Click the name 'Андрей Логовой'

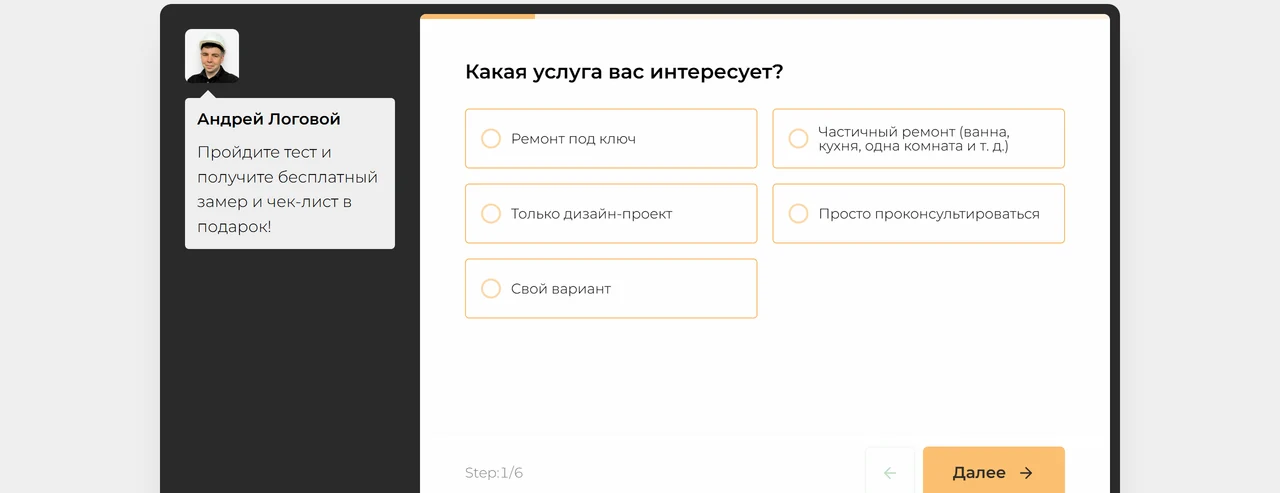pyautogui.click(x=269, y=119)
